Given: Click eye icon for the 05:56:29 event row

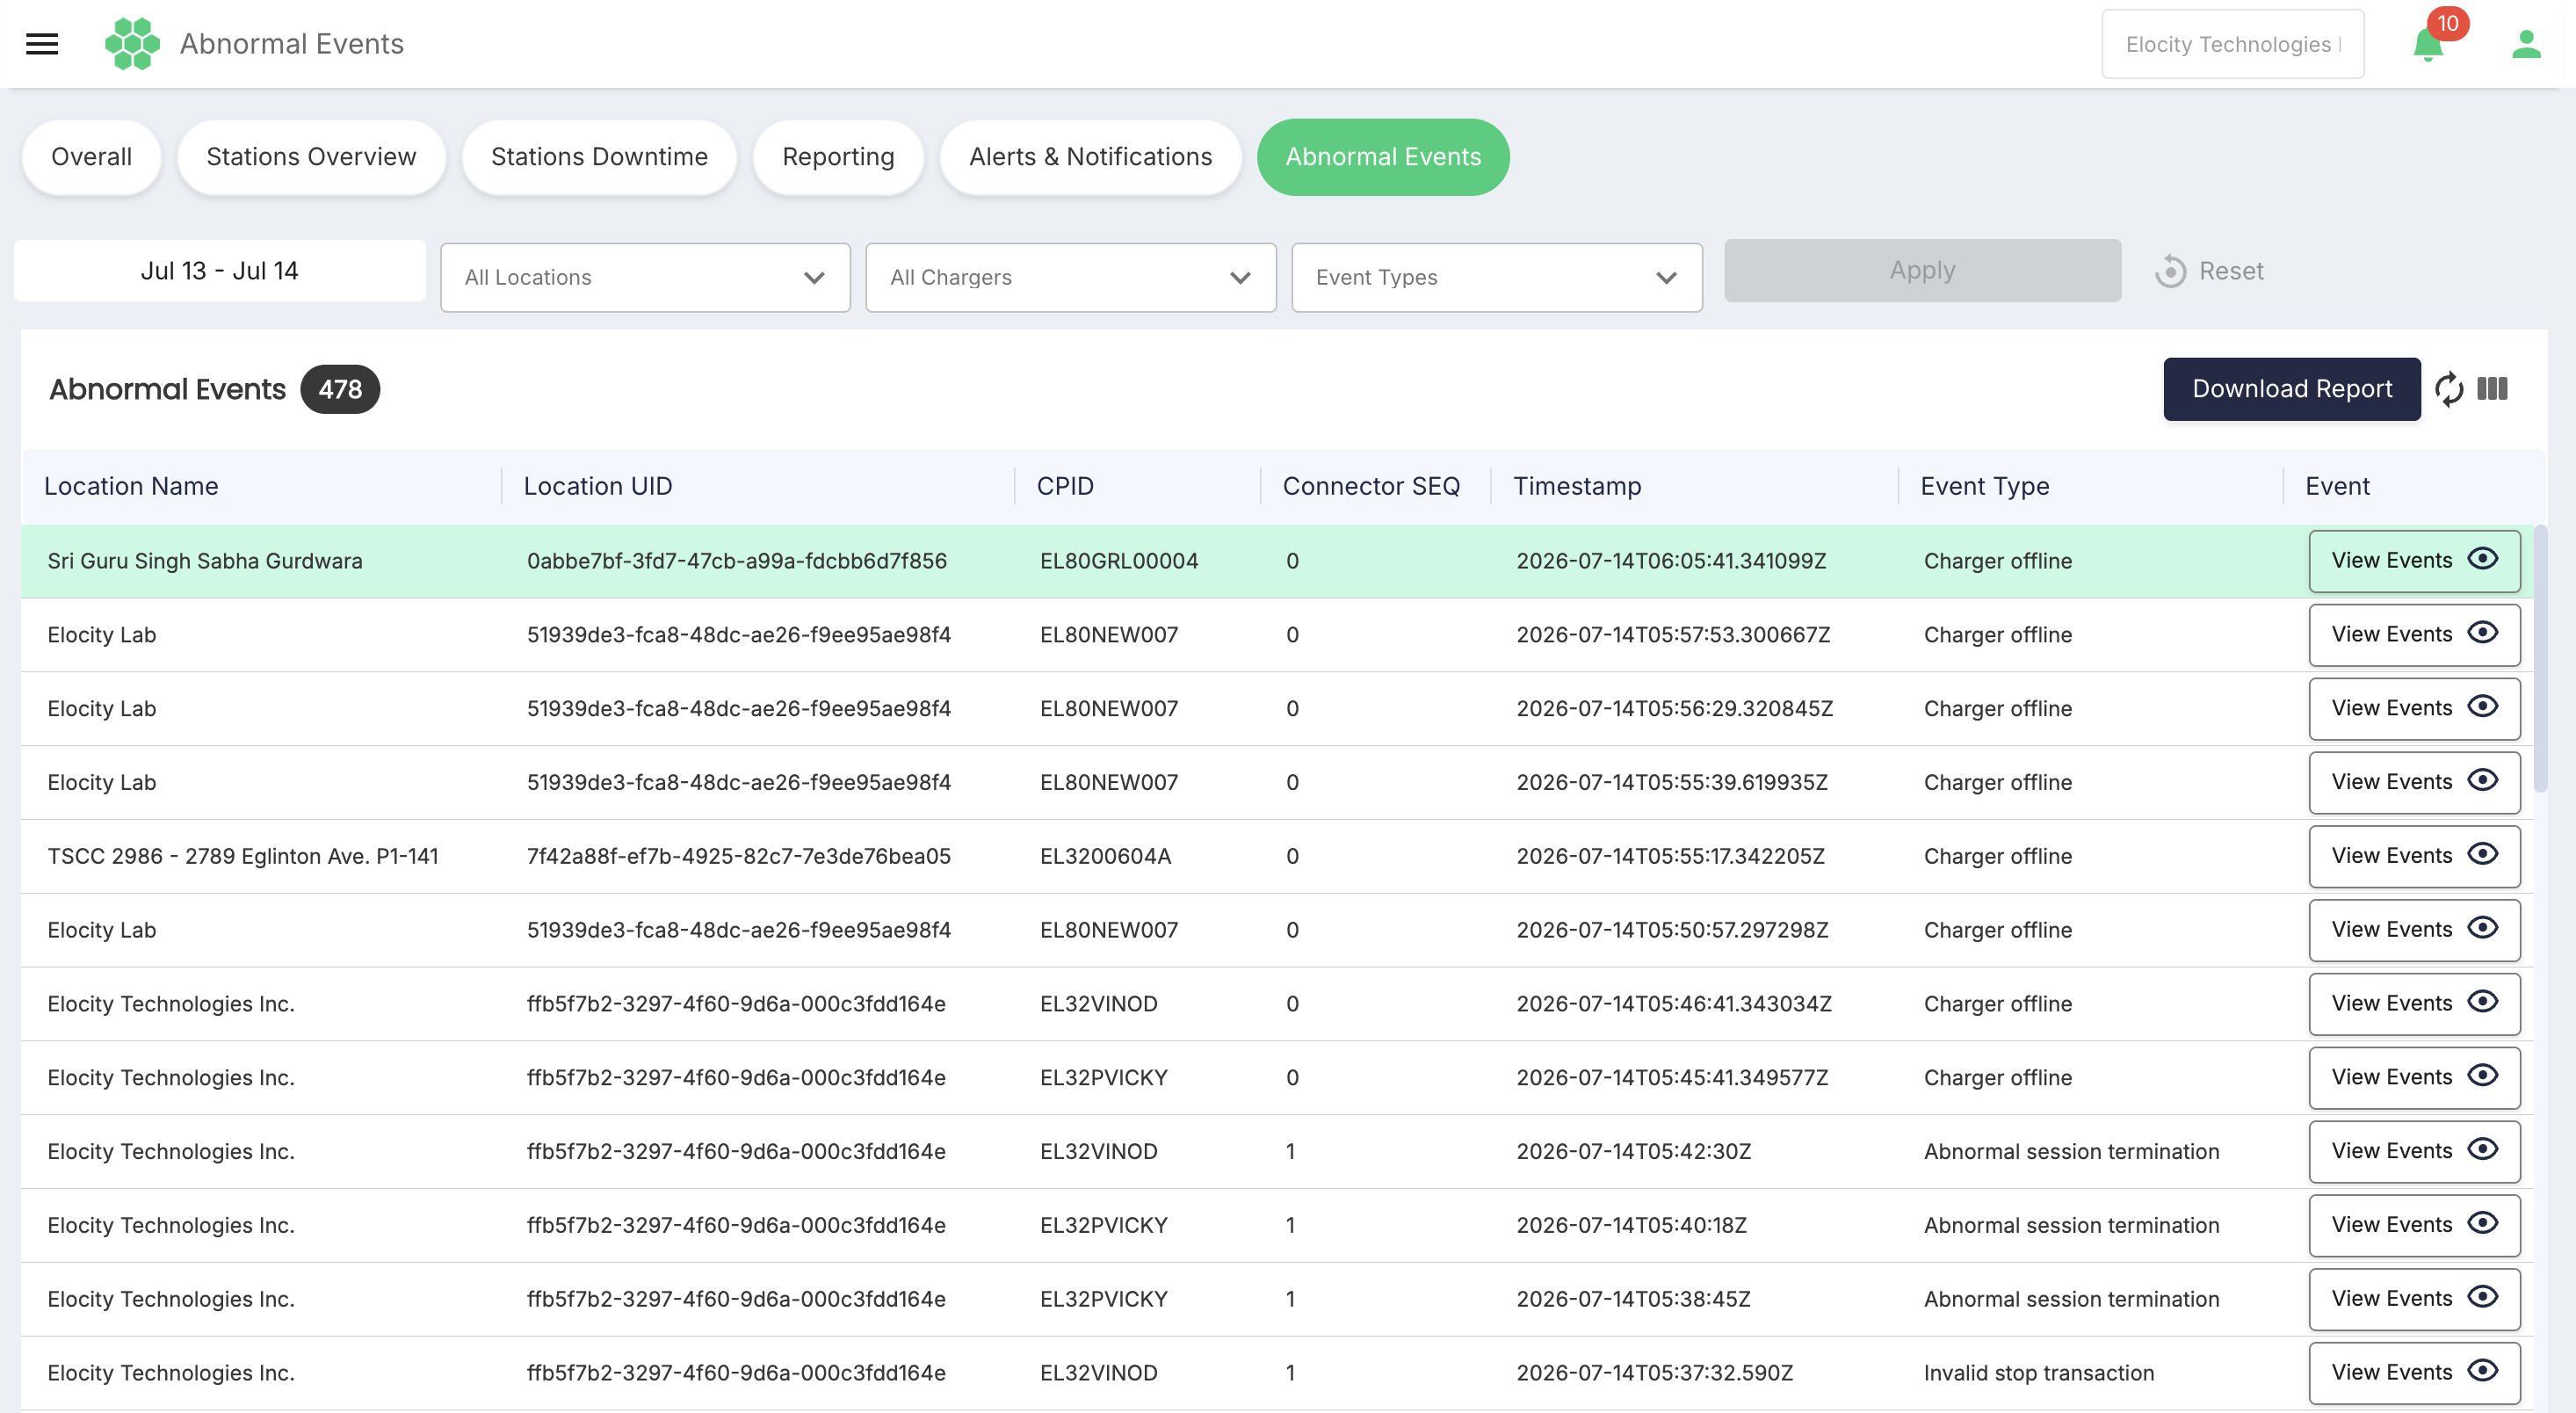Looking at the screenshot, I should (2482, 707).
